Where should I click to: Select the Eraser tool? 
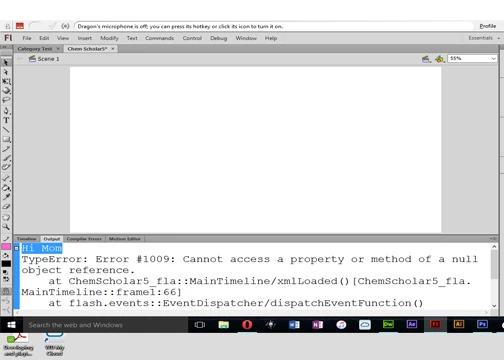6,207
